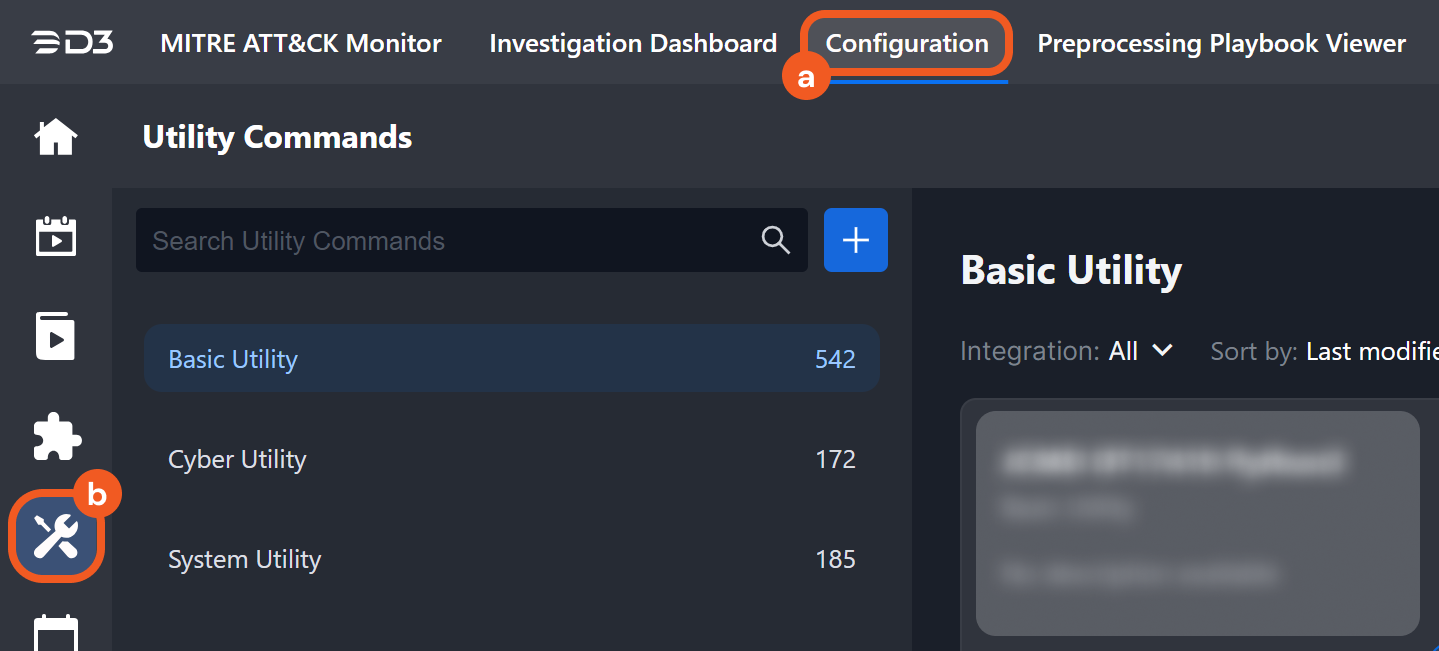Image resolution: width=1439 pixels, height=651 pixels.
Task: Open Preprocessing Playbook Viewer tab
Action: pos(1221,43)
